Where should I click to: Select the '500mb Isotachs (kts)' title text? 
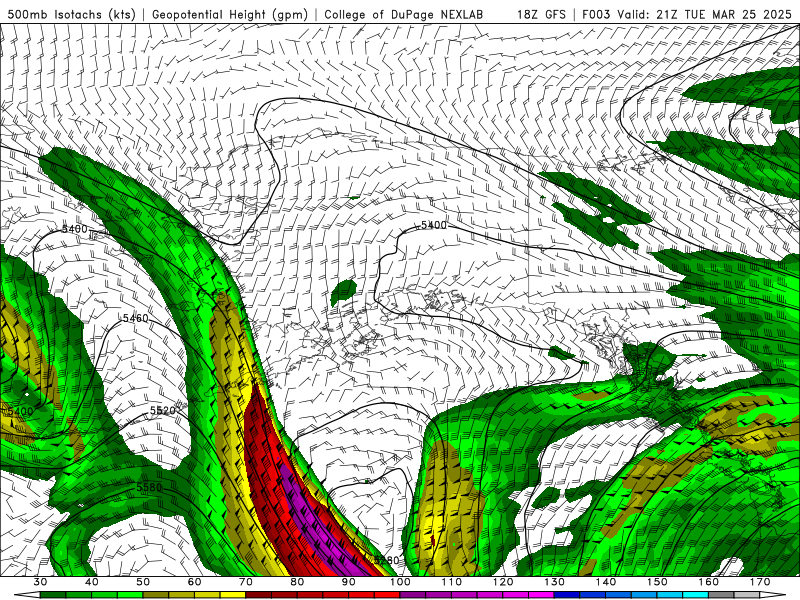72,14
